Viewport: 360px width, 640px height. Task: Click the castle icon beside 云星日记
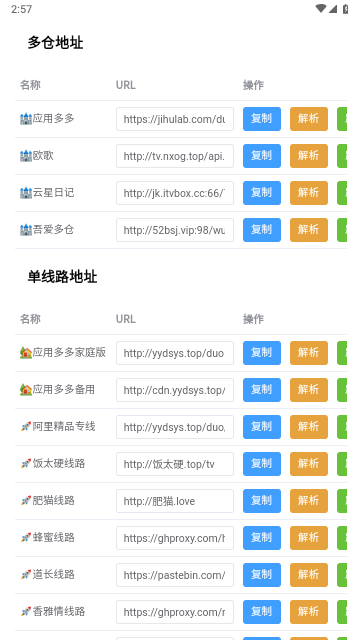pyautogui.click(x=26, y=193)
